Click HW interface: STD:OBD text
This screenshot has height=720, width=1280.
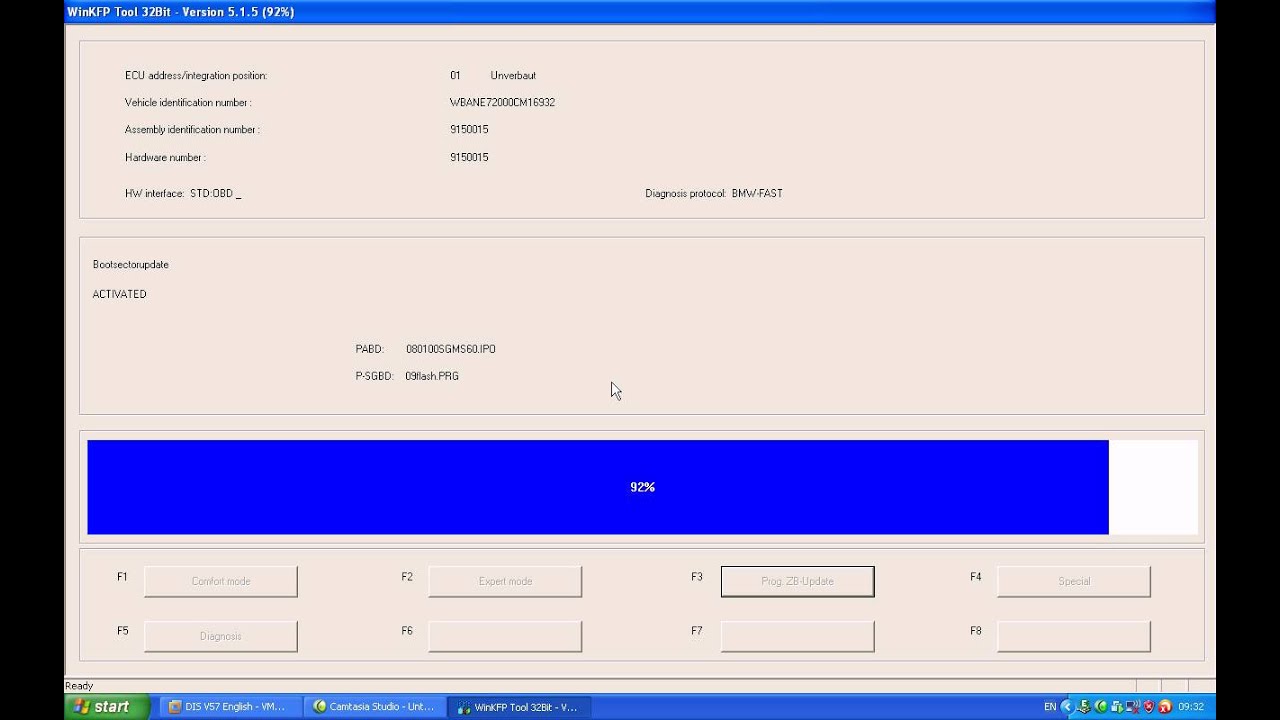[183, 193]
